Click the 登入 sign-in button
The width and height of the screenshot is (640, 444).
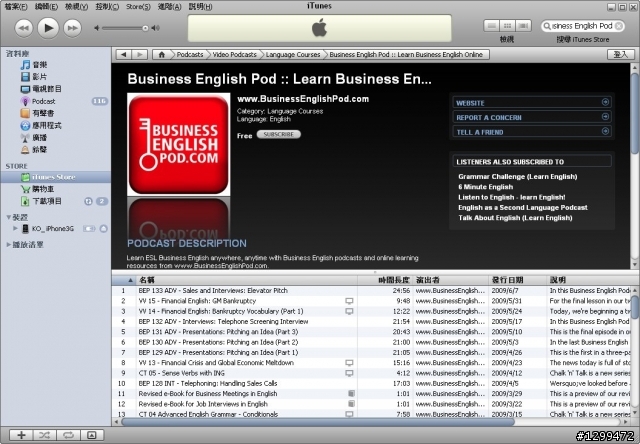620,54
